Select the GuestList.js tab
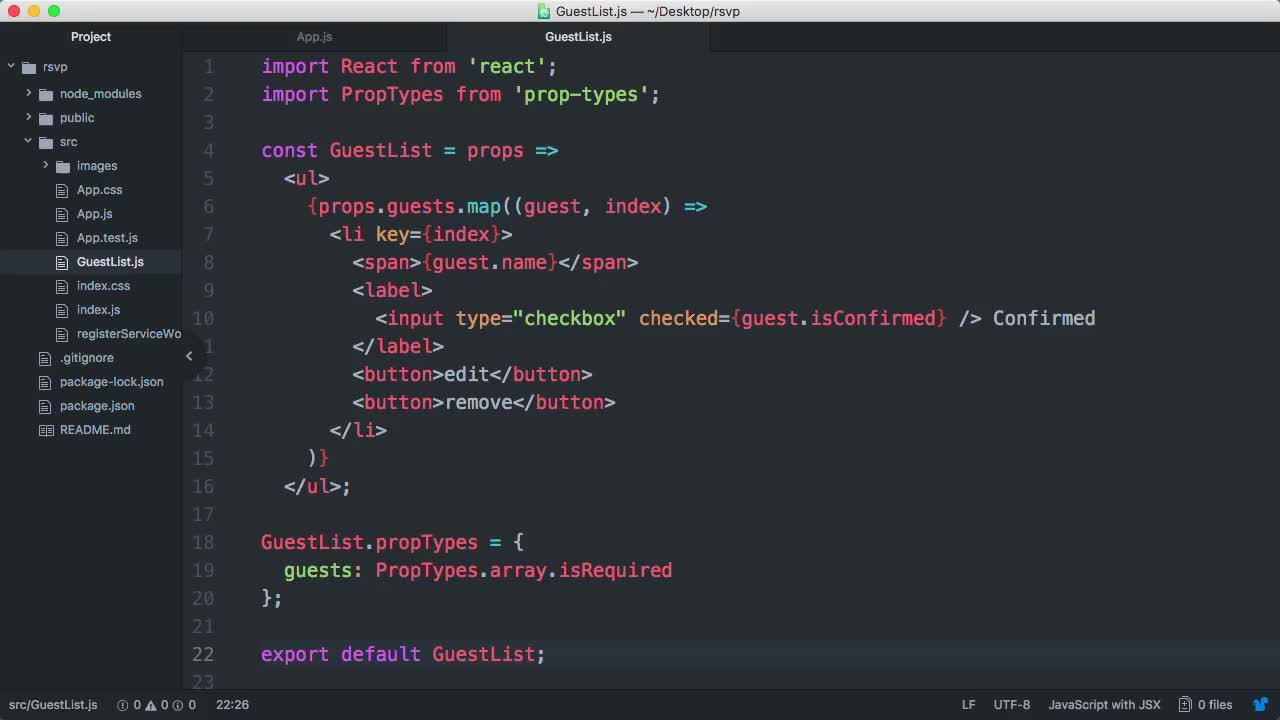 [578, 37]
